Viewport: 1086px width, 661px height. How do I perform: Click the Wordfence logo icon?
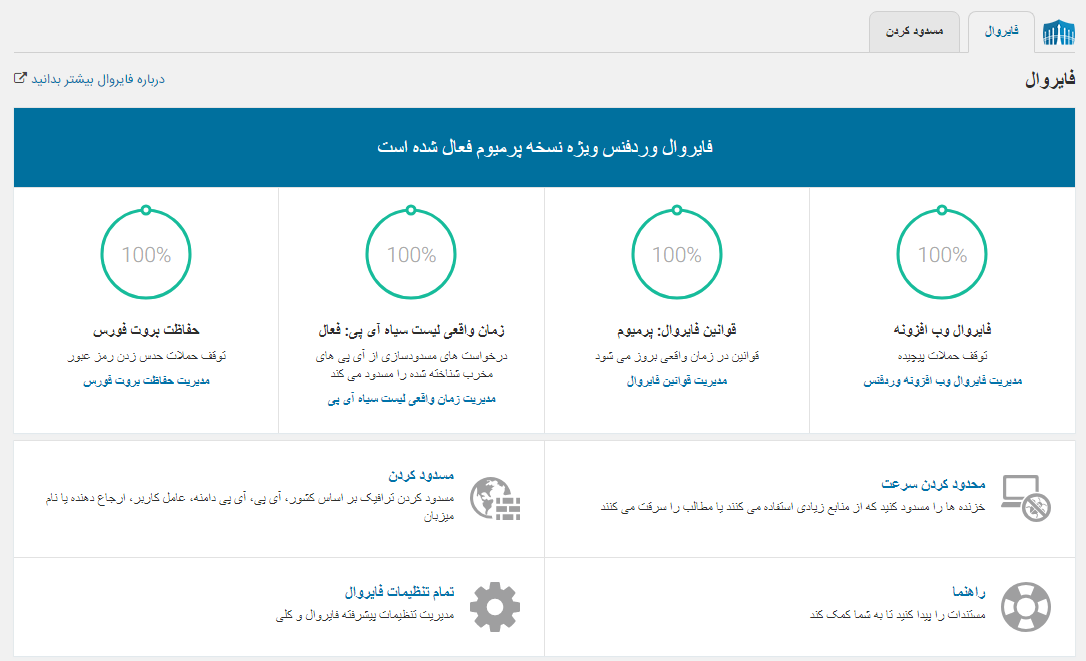(x=1059, y=32)
